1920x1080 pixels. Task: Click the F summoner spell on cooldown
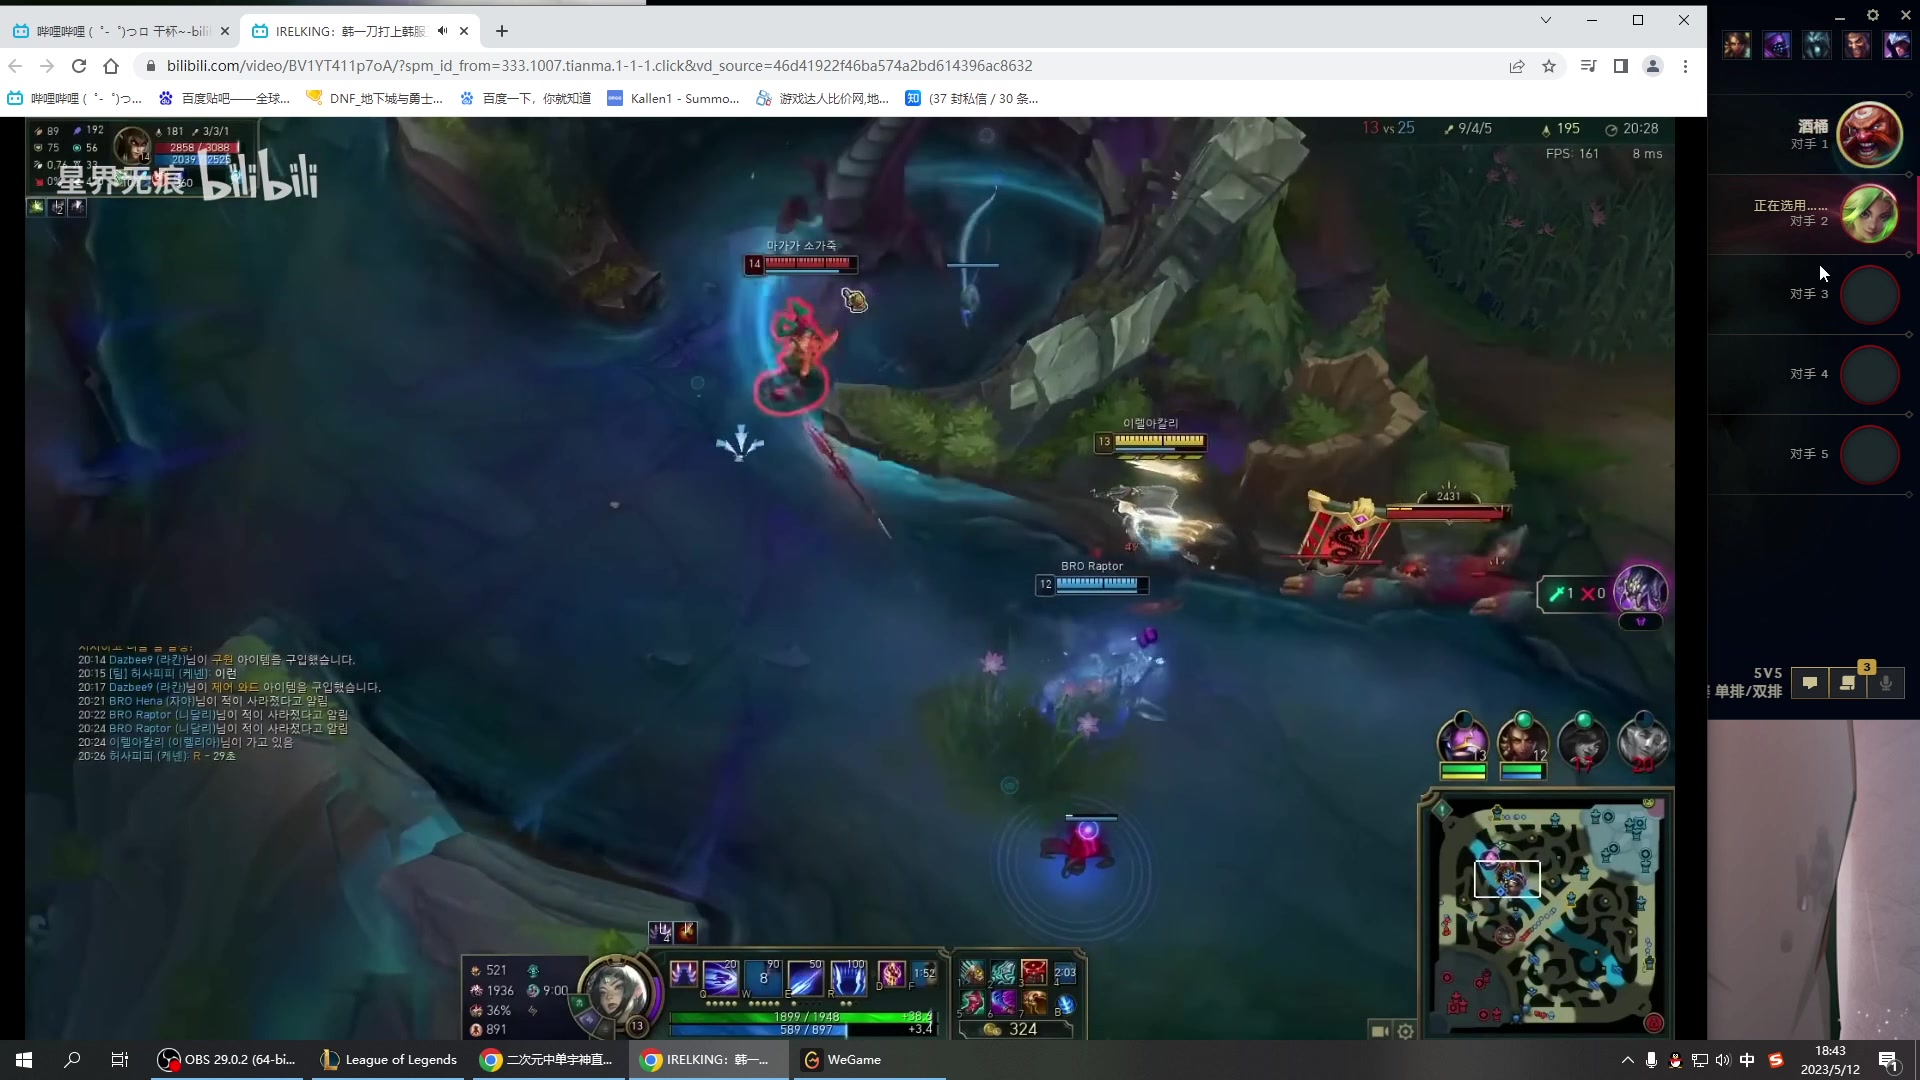coord(924,974)
